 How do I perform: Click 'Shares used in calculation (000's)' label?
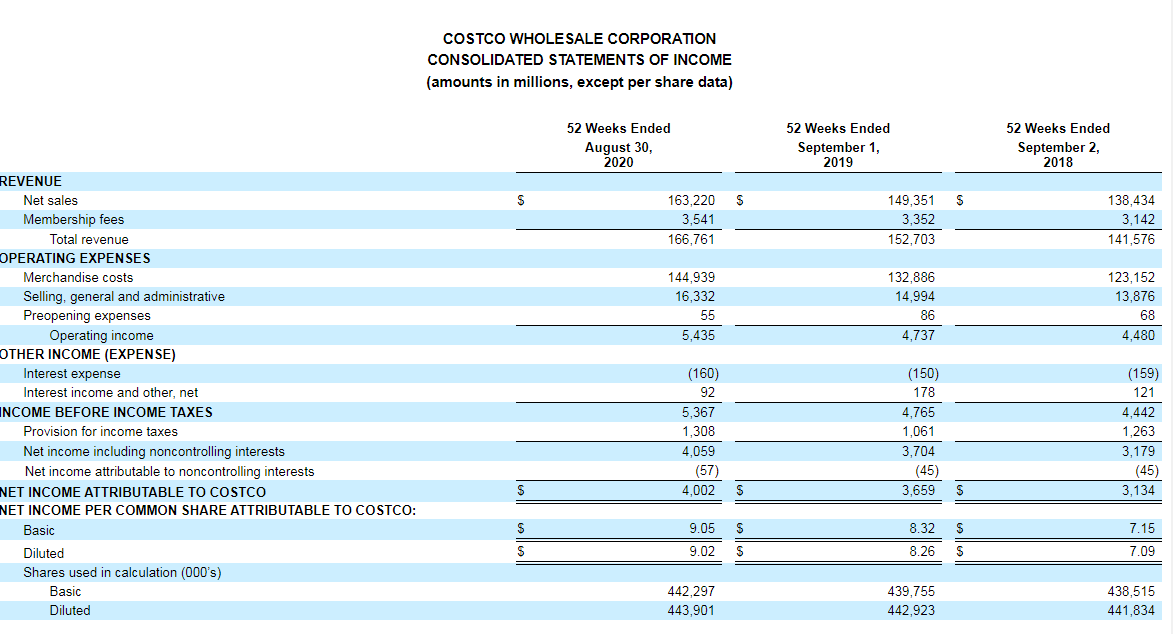click(122, 573)
